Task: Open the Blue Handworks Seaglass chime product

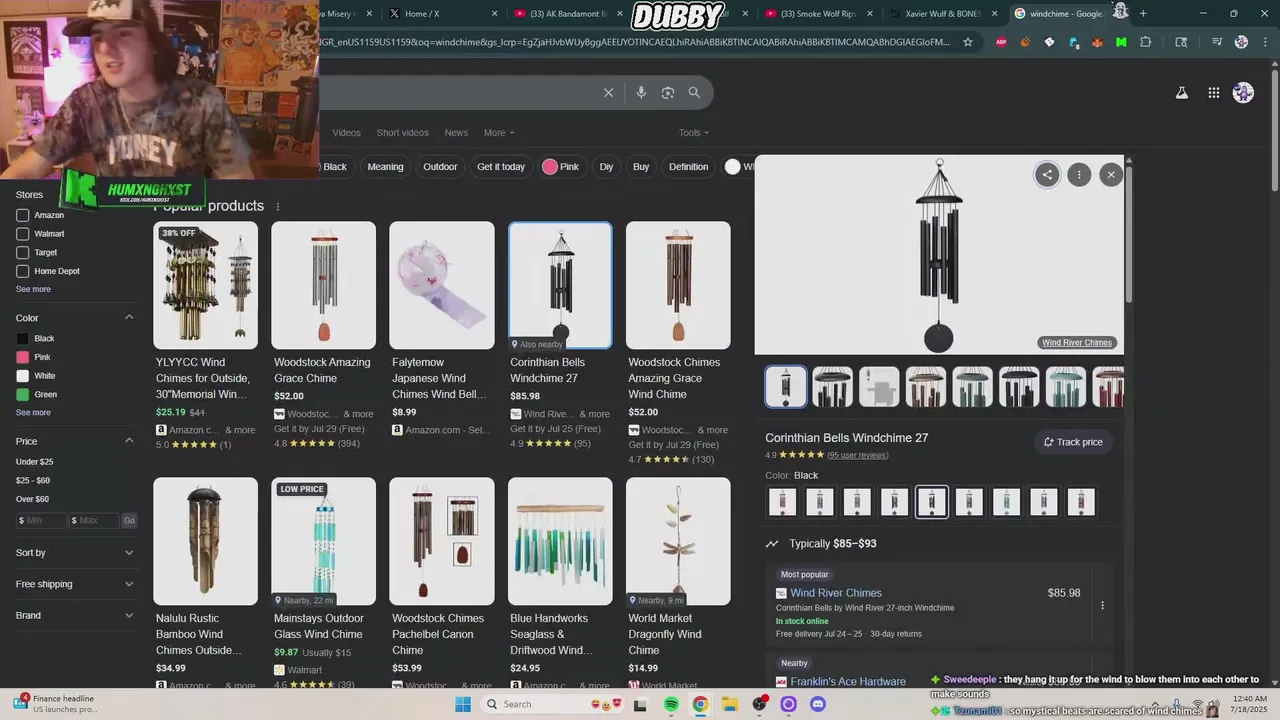Action: coord(560,582)
